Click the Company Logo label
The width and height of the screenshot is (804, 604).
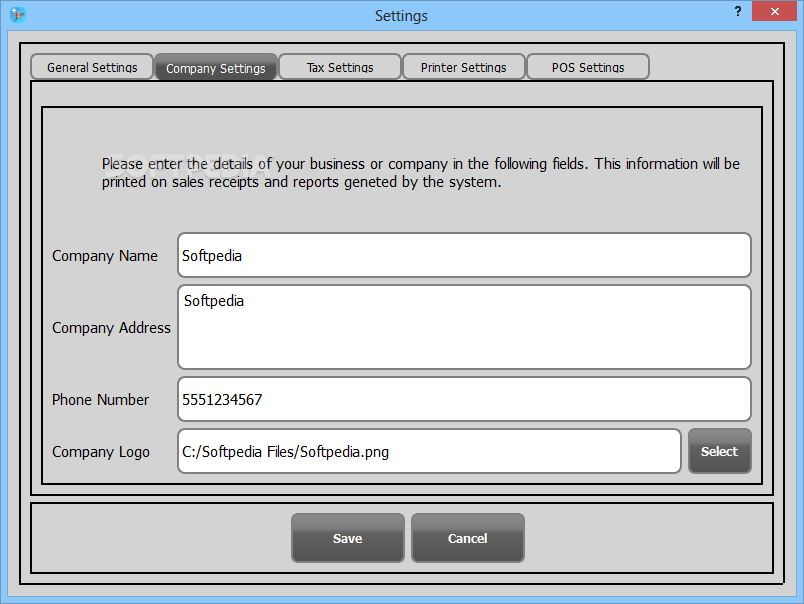click(101, 452)
